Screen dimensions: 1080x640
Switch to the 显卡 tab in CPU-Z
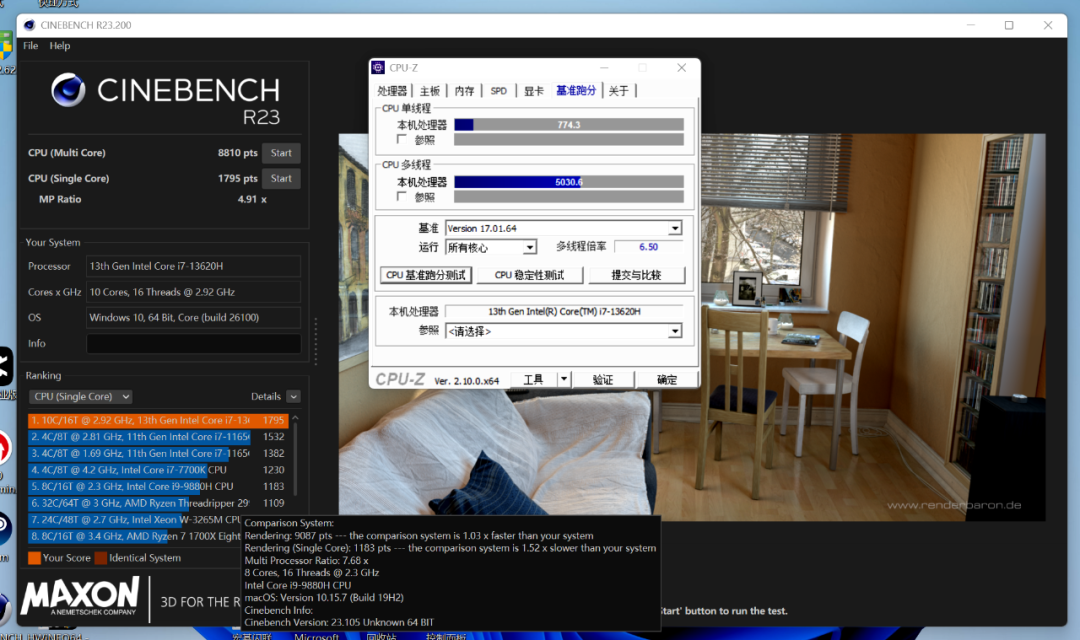534,91
